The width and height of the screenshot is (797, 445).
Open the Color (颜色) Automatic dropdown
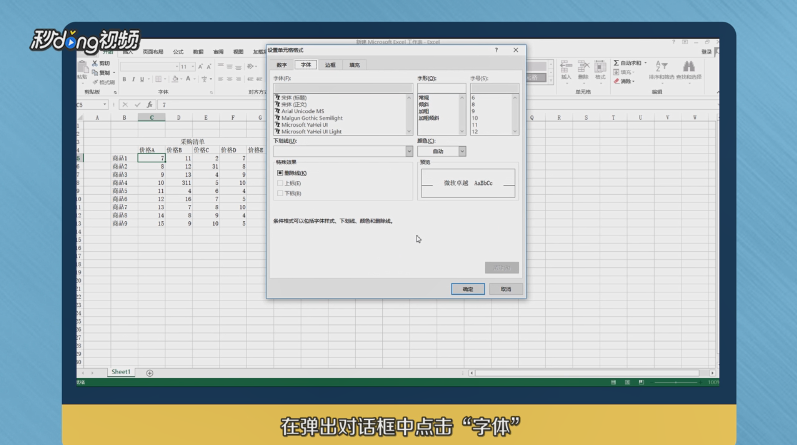[462, 151]
